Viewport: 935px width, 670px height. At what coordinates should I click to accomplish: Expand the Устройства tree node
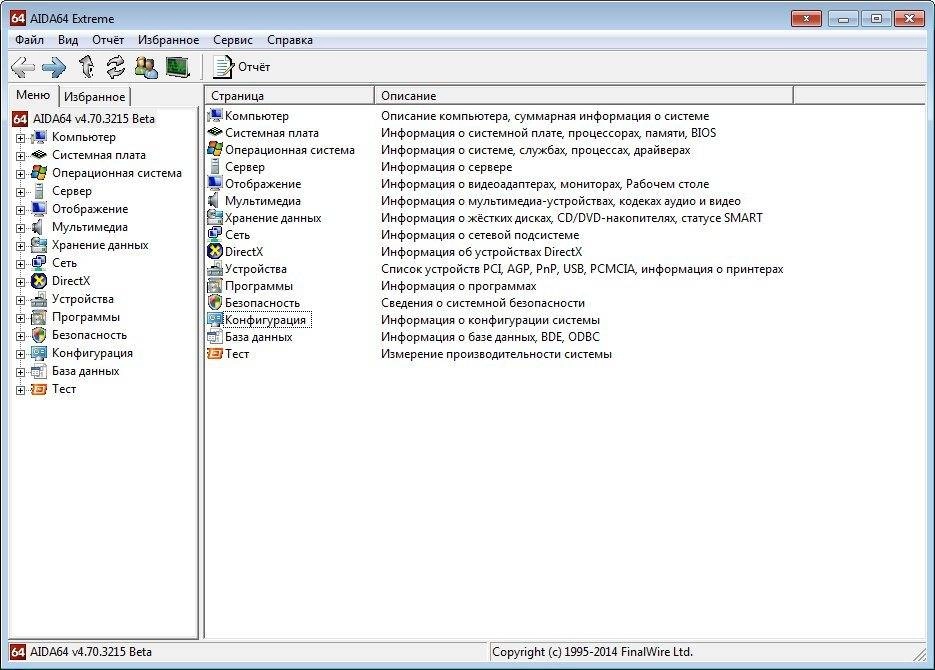pyautogui.click(x=20, y=300)
